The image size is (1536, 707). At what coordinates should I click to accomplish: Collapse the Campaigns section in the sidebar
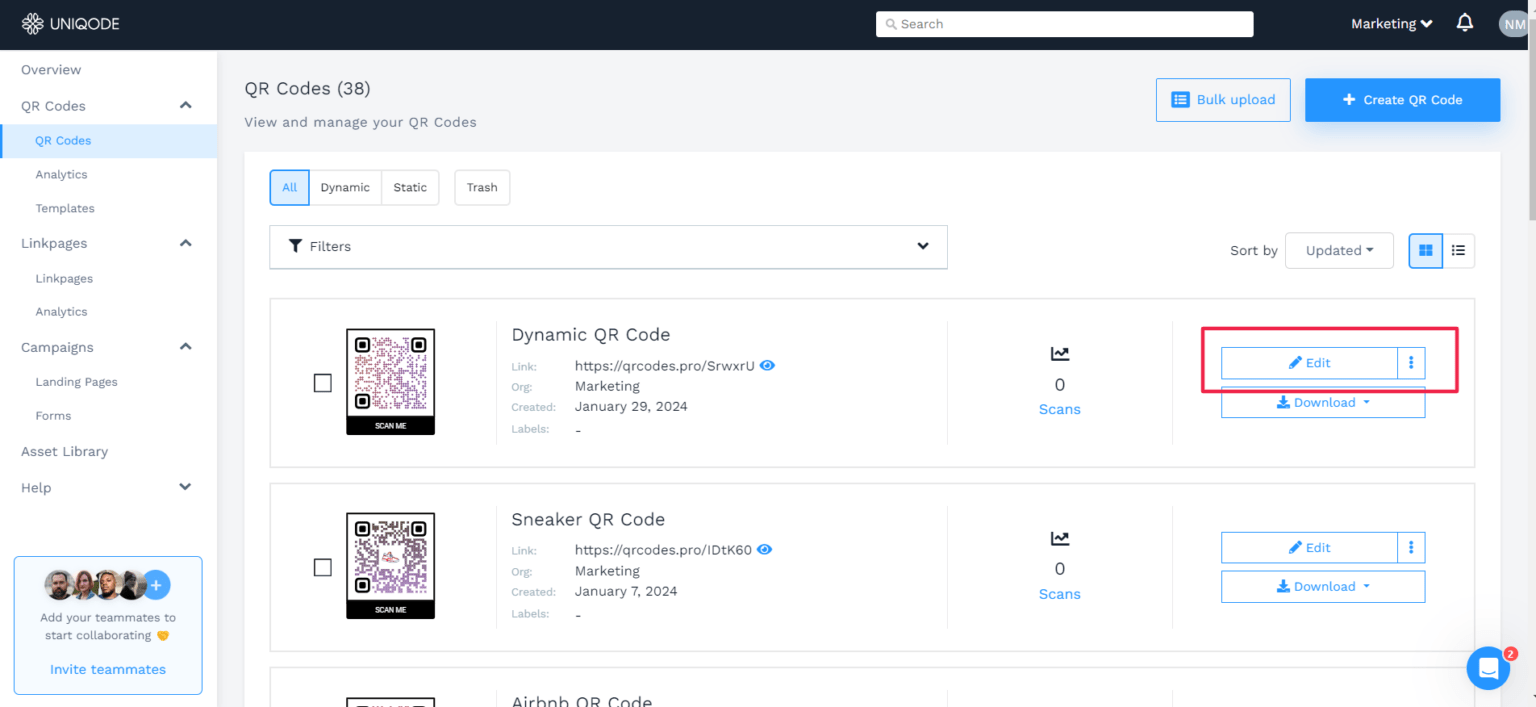185,346
